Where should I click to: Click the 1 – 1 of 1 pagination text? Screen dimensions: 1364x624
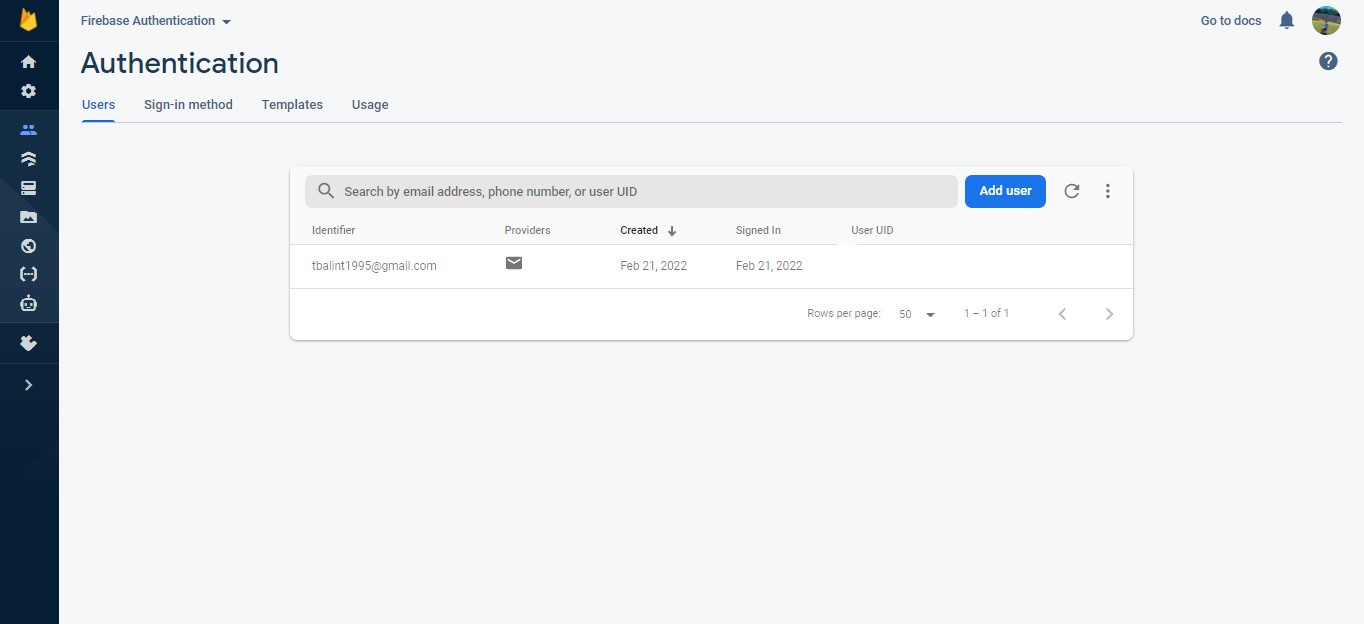986,313
